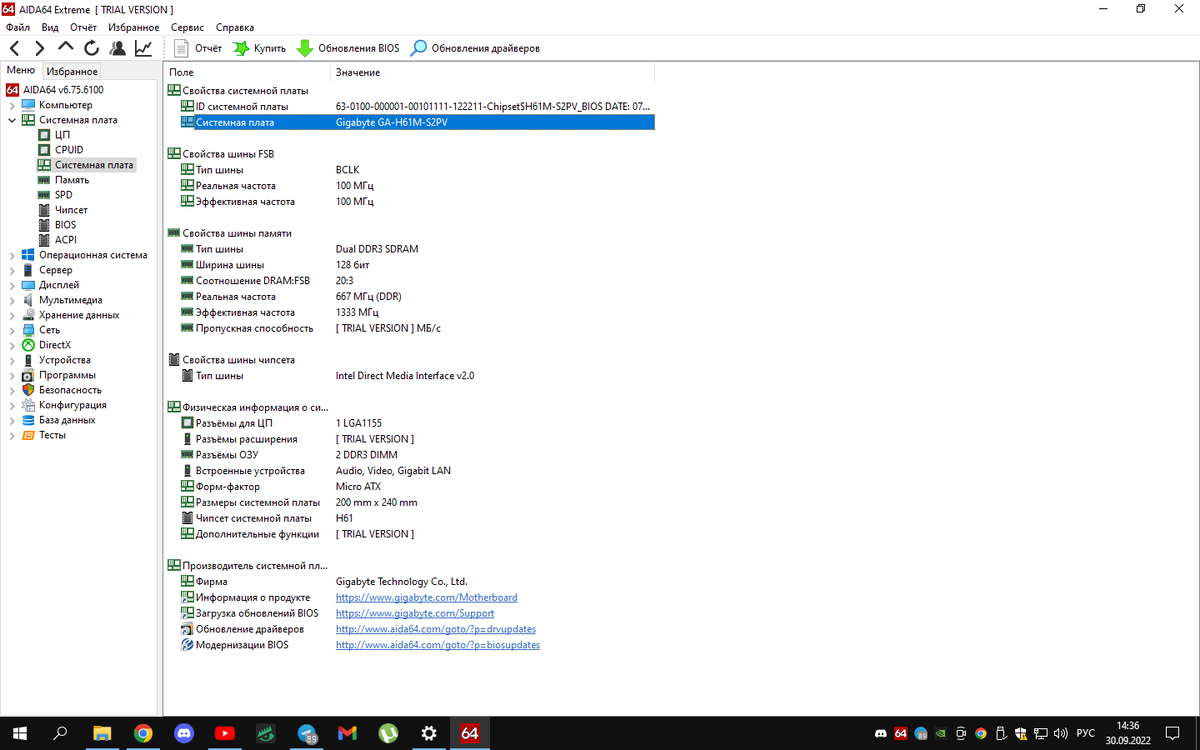Open Gmail from the taskbar
1200x750 pixels.
[347, 733]
